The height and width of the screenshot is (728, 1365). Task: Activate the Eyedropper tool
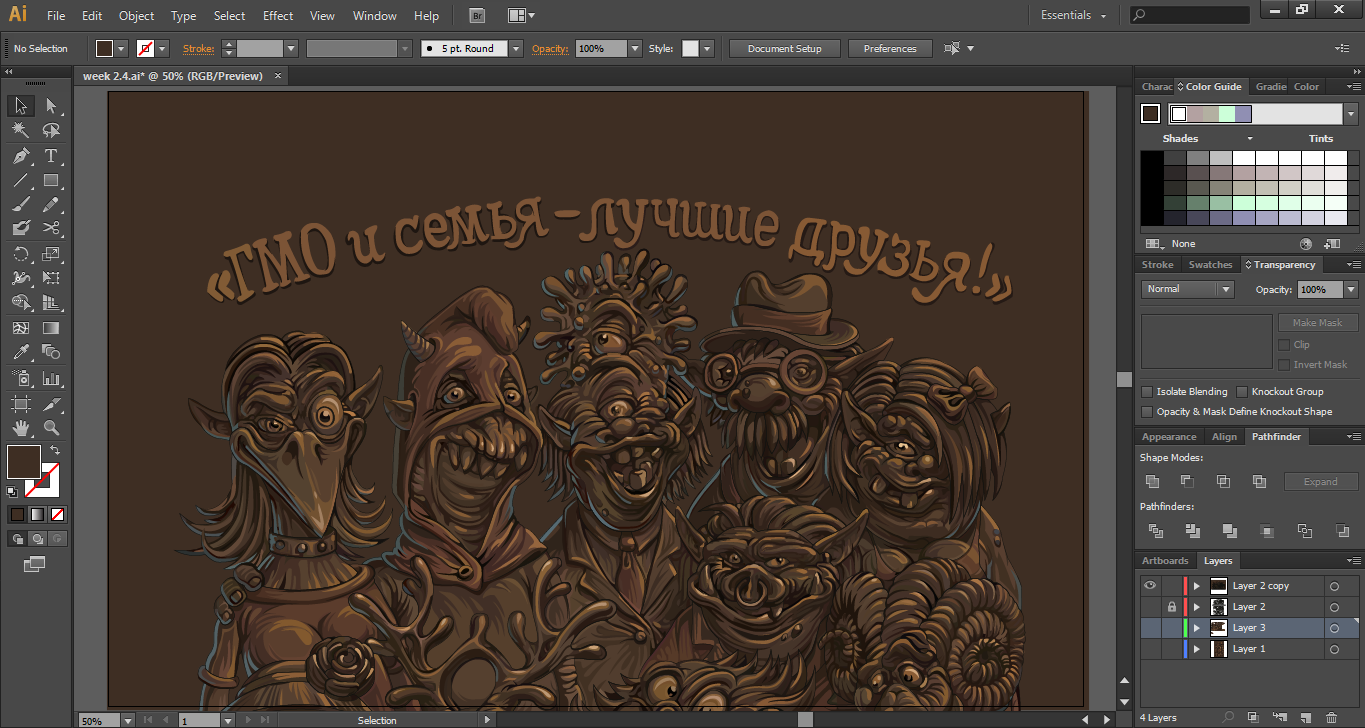point(21,352)
